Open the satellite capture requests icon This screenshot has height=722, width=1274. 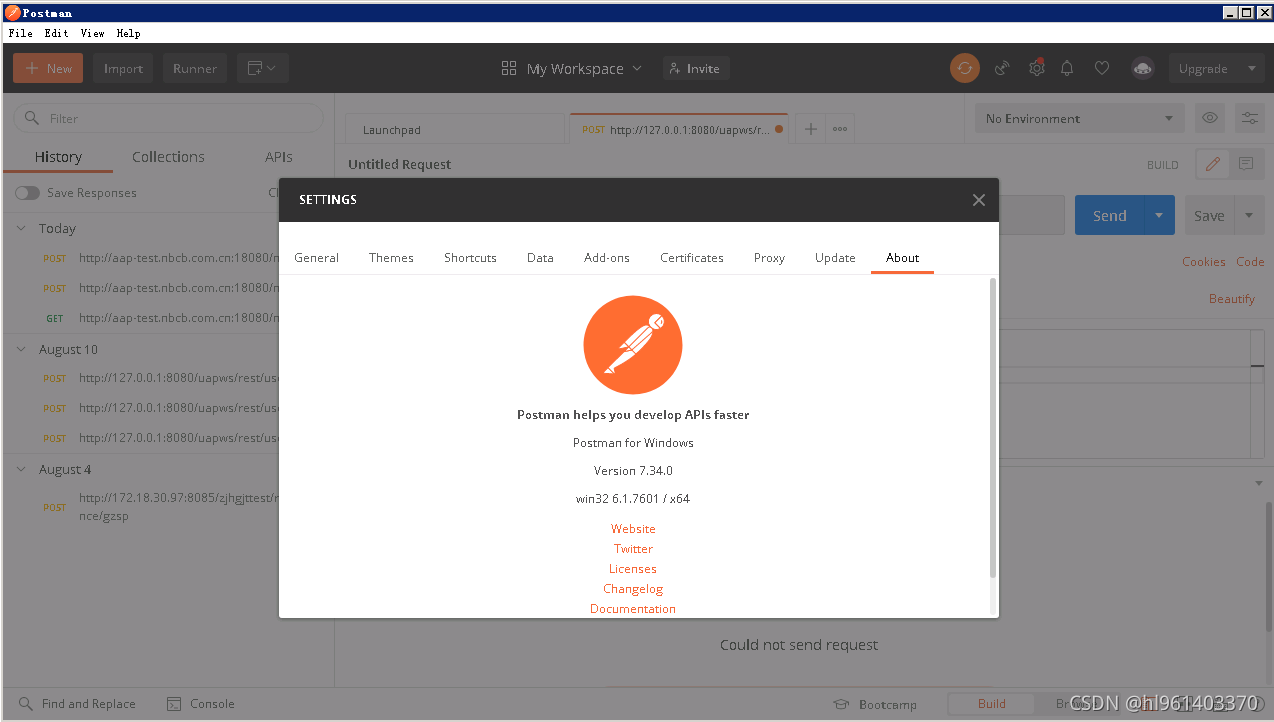tap(1002, 68)
